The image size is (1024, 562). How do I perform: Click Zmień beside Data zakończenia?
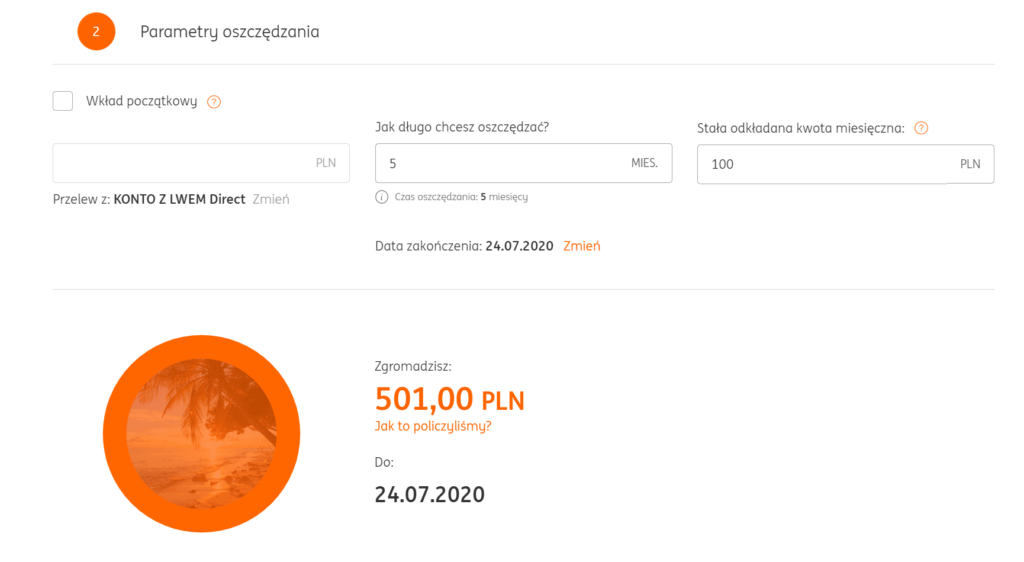tap(582, 246)
